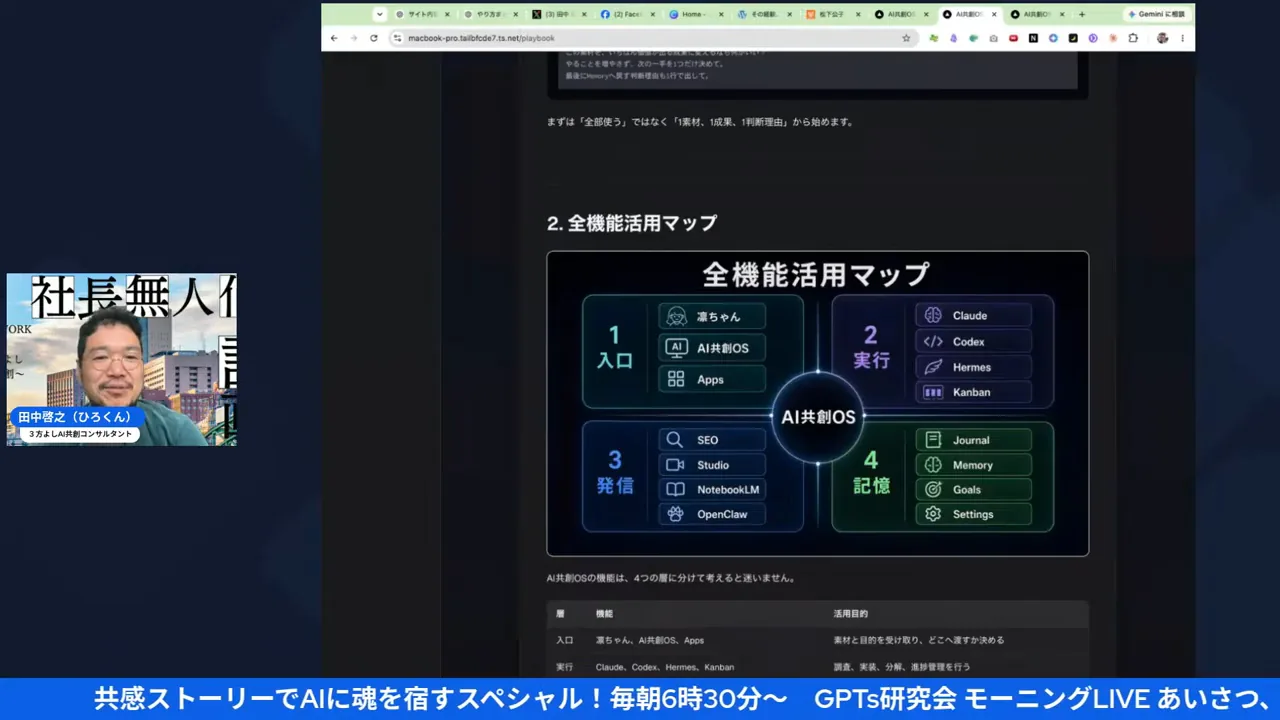Click the Memory brain icon

tap(933, 465)
